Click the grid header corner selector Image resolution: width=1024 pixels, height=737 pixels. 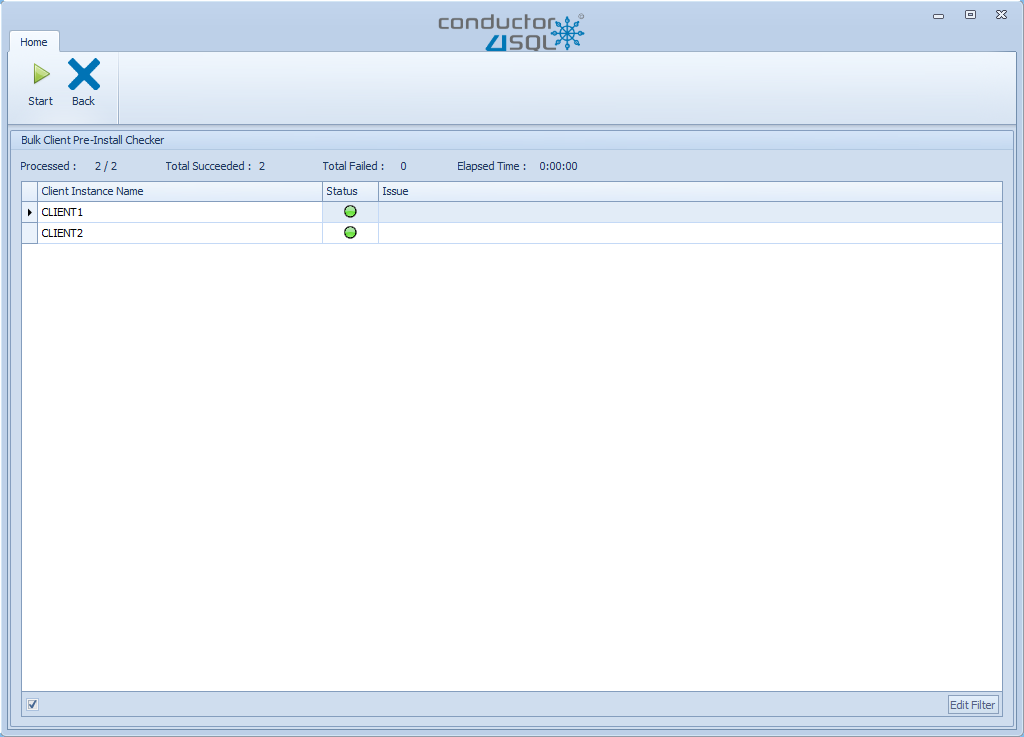tap(29, 191)
